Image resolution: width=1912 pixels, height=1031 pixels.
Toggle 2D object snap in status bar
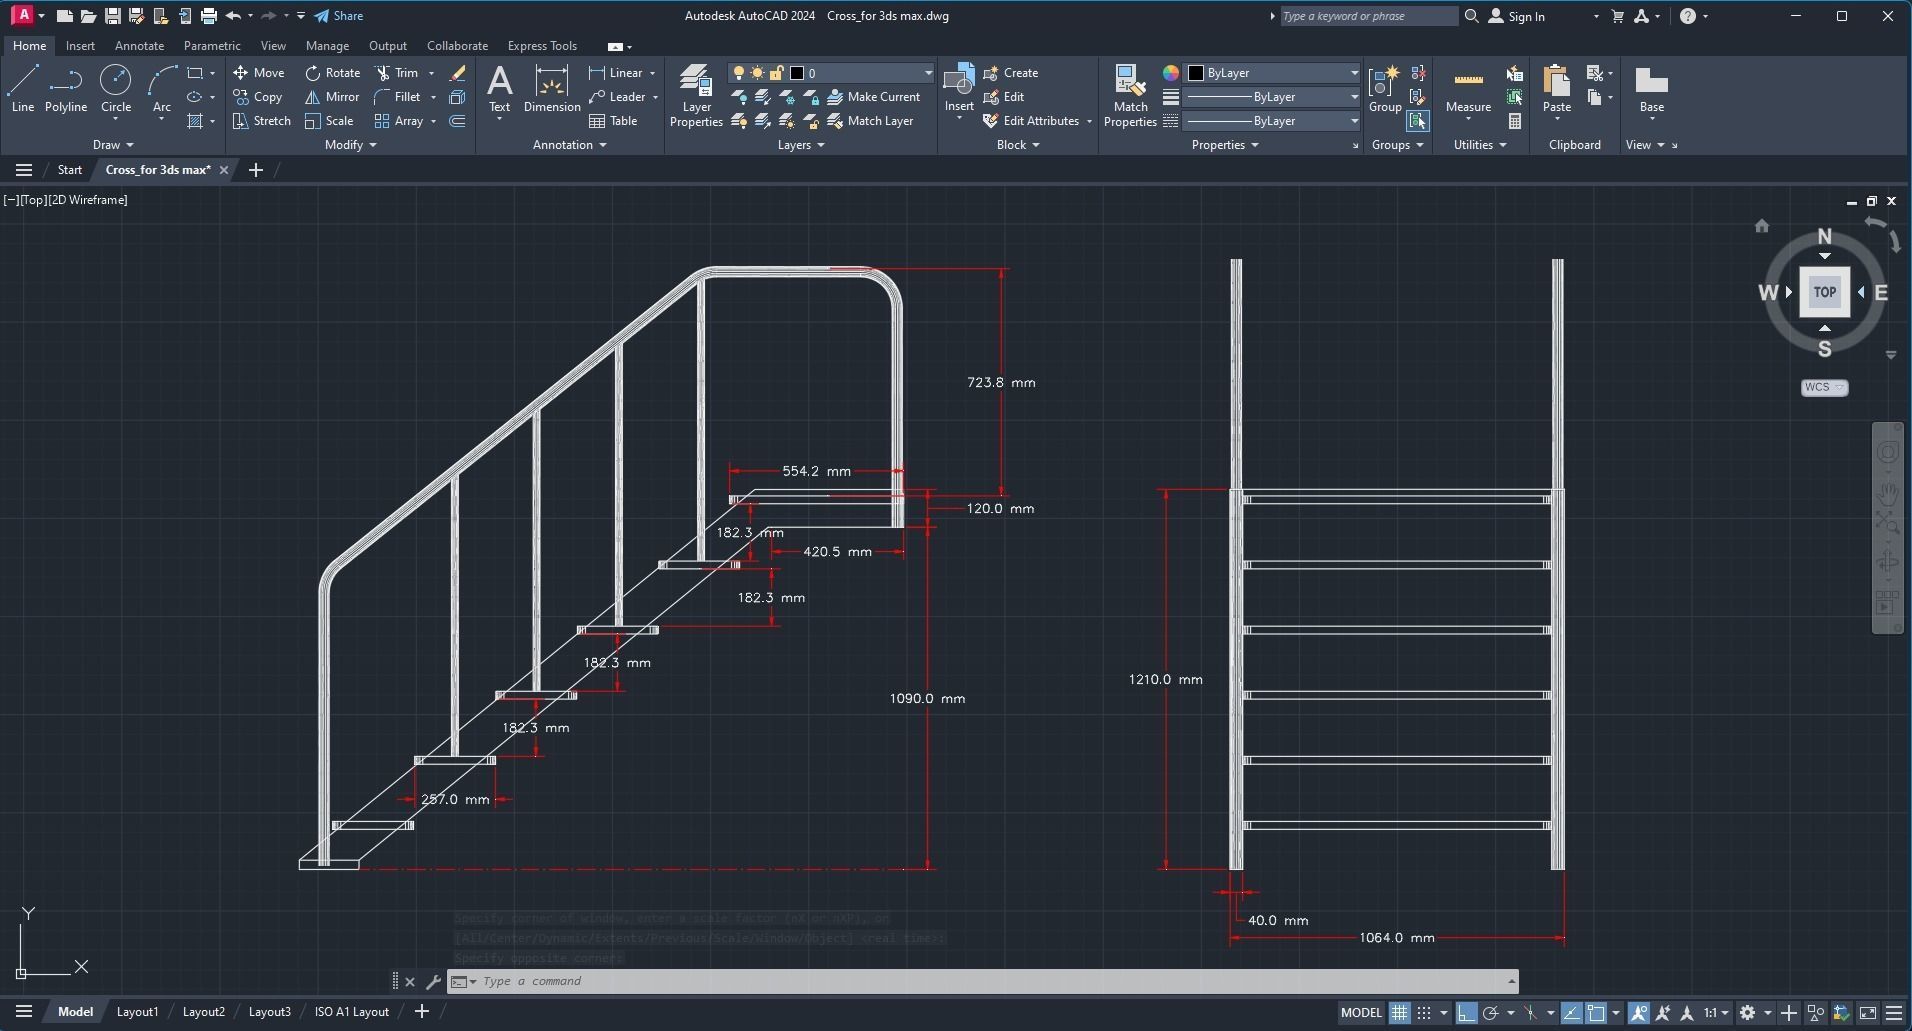click(x=1595, y=1013)
